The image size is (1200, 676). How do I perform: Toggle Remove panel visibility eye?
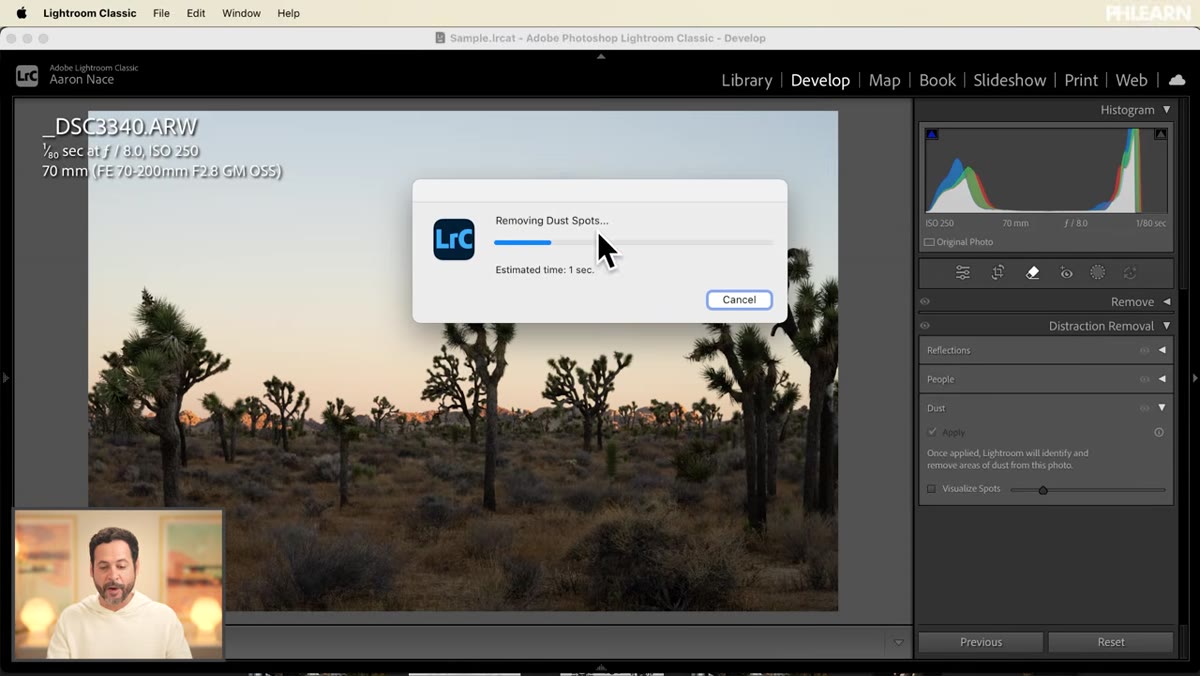[925, 302]
